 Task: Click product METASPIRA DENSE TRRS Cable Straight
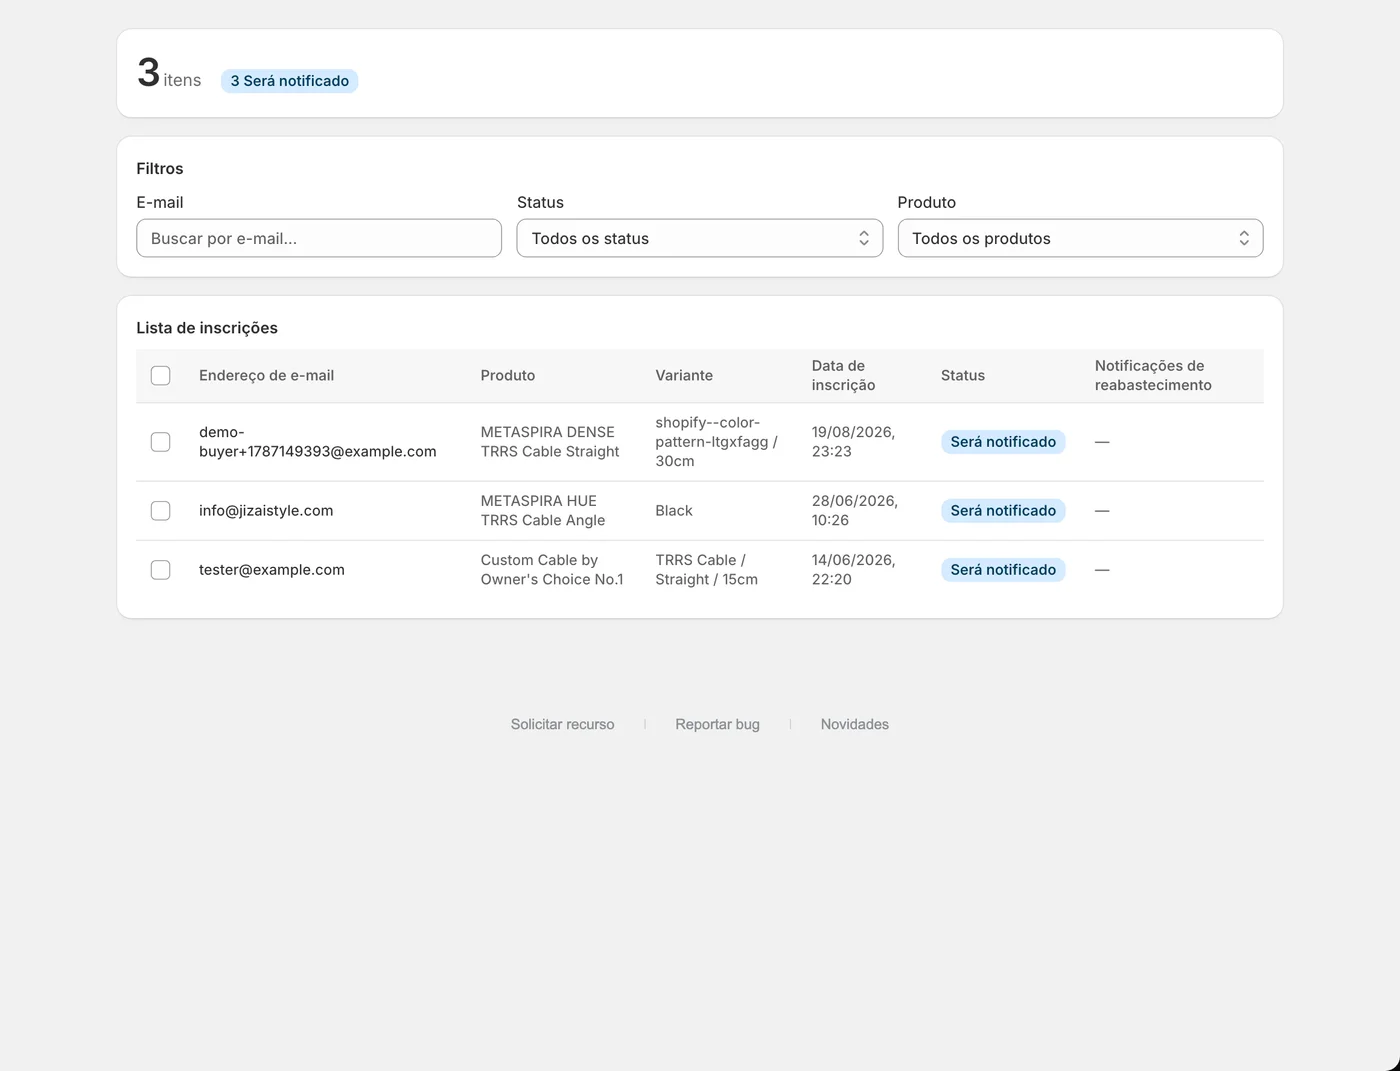click(x=550, y=442)
